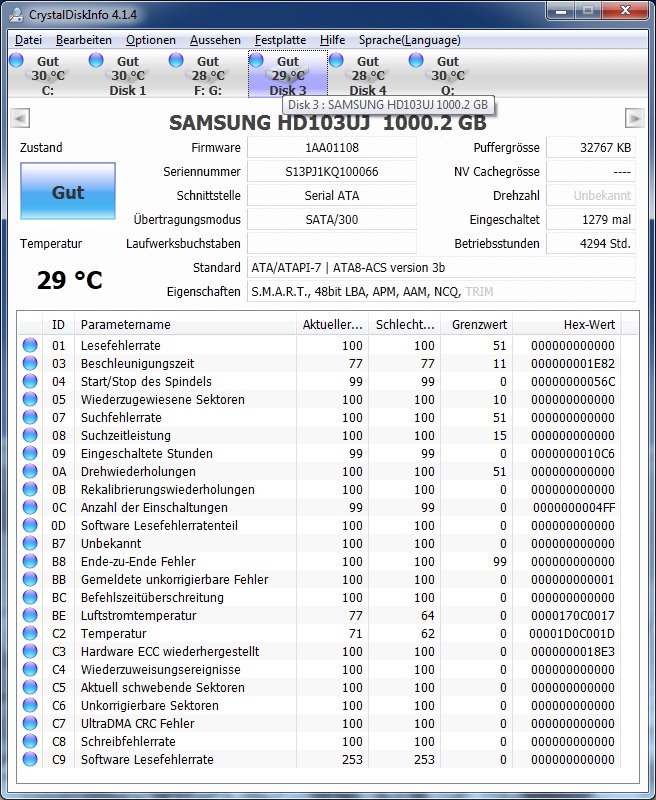Open the Hilfe menu
The width and height of the screenshot is (656, 800).
click(x=332, y=40)
